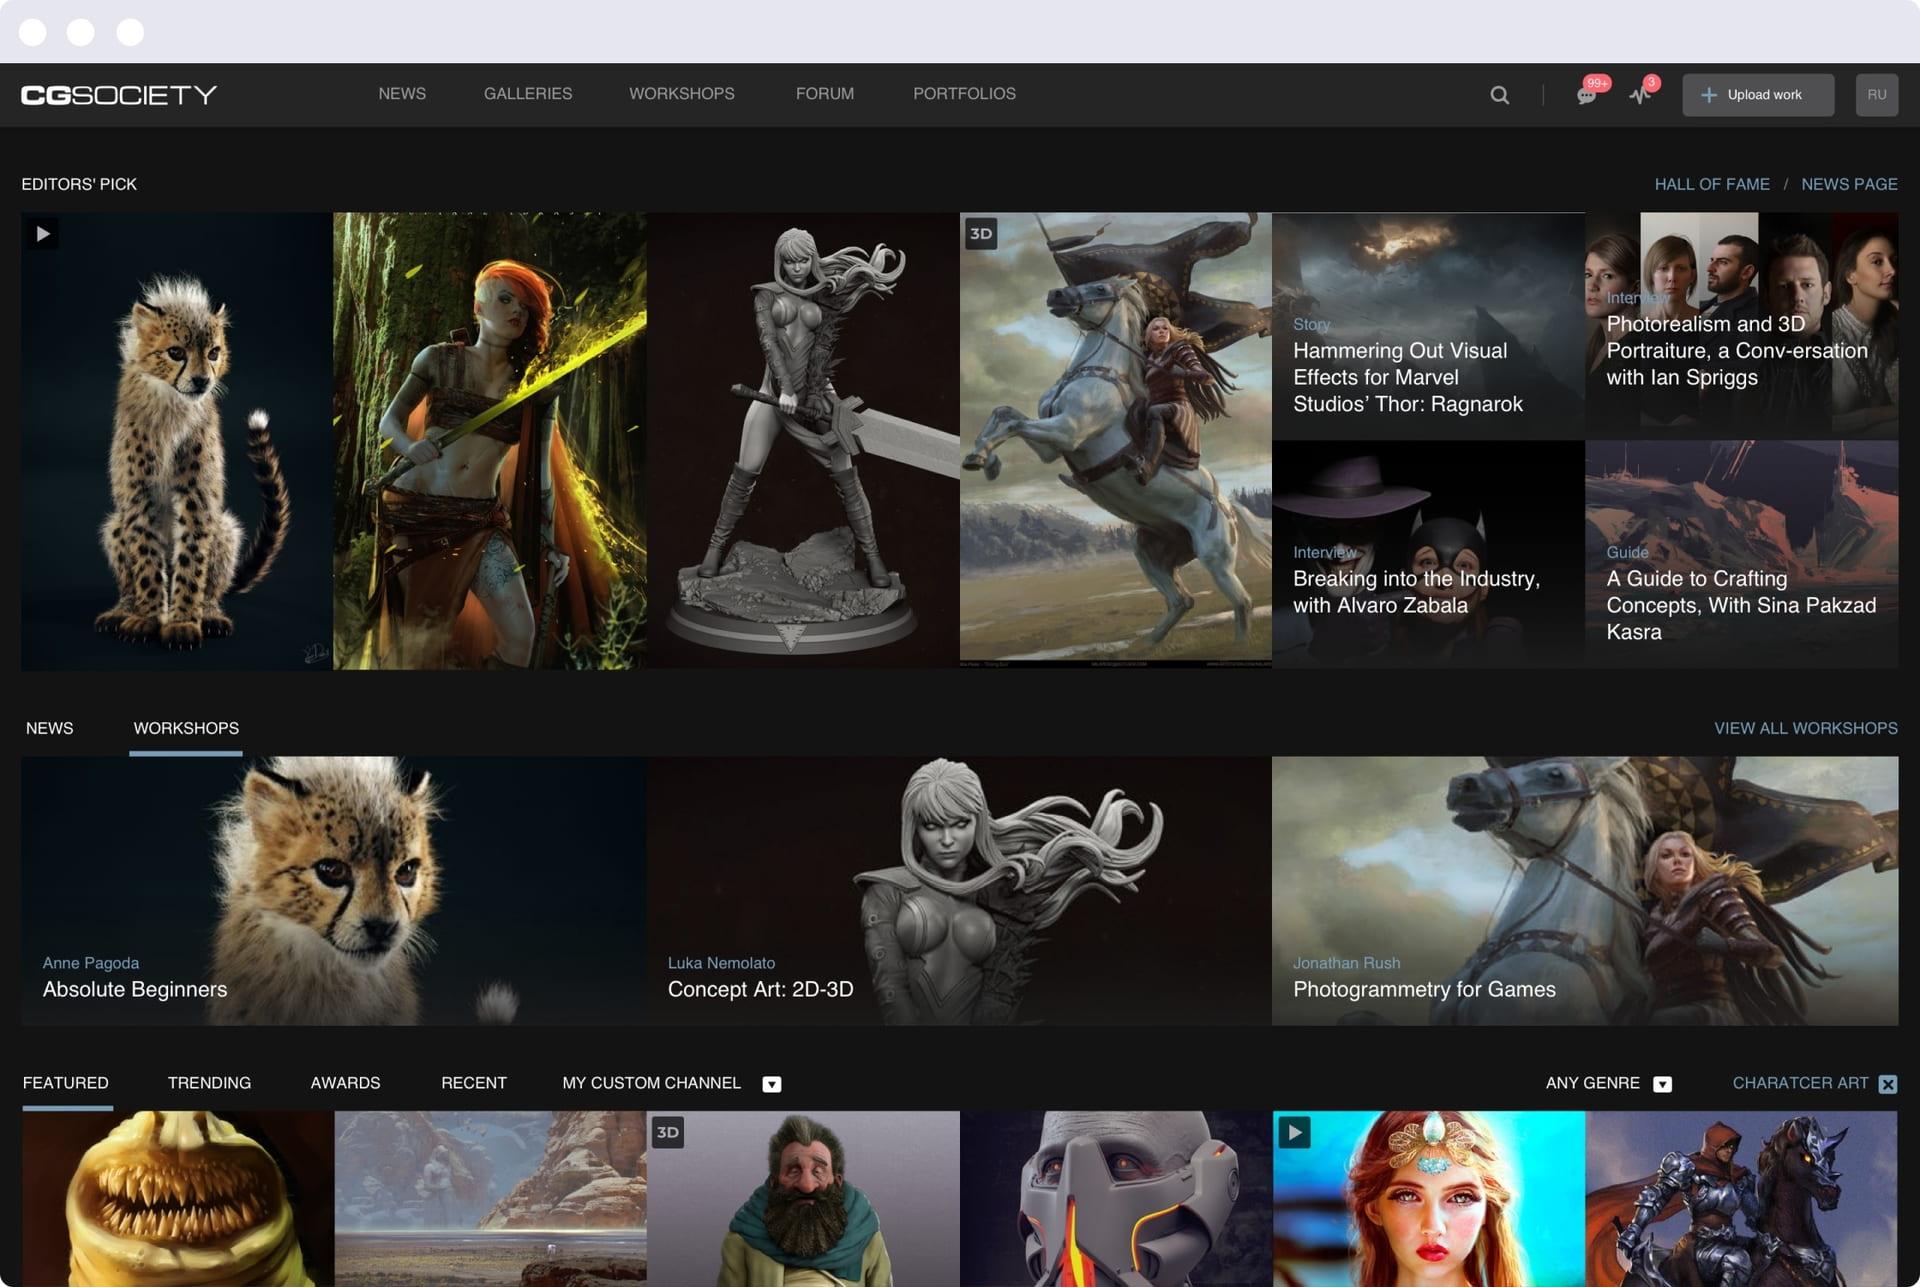Click 3D badge on bearded man thumbnail
Screen dimensions: 1920x1287
(x=668, y=1132)
